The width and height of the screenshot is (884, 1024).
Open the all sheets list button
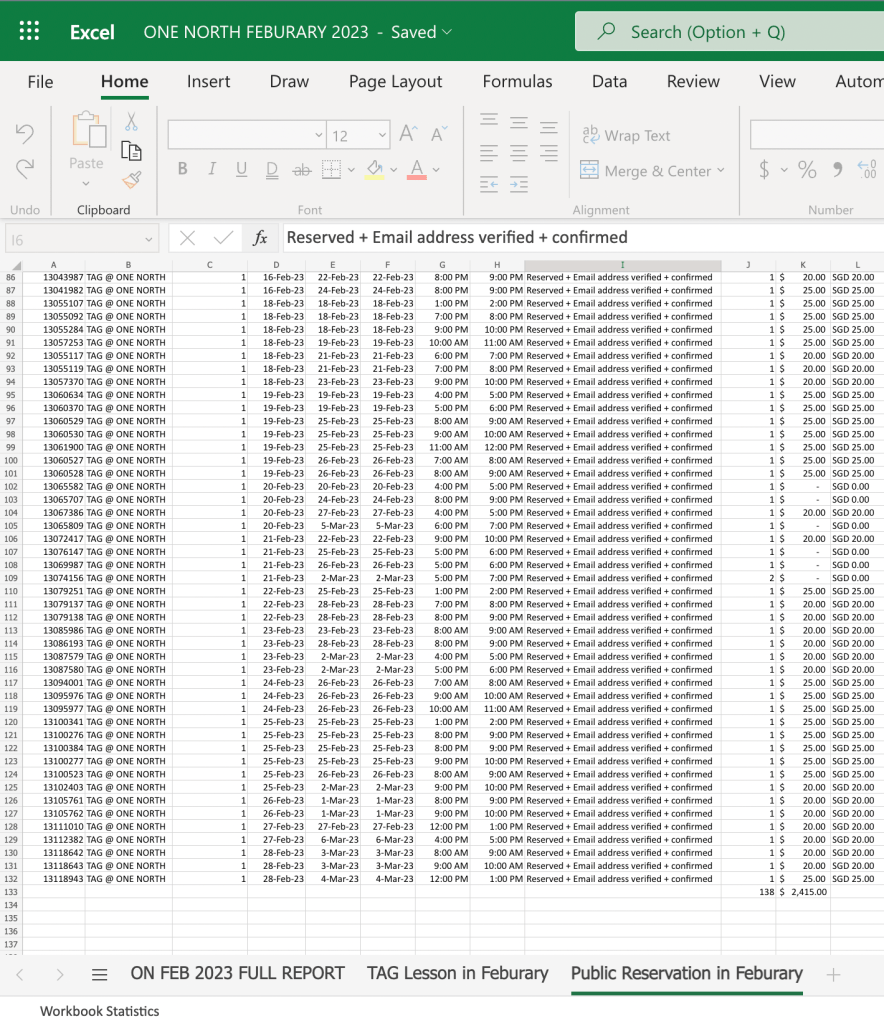pyautogui.click(x=99, y=974)
